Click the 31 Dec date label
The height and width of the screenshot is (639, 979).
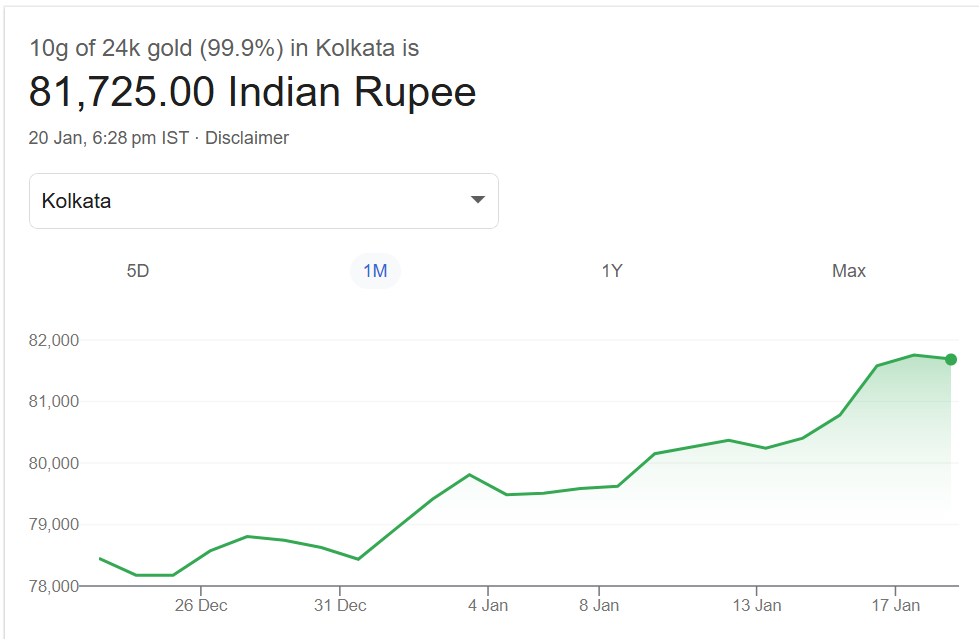pyautogui.click(x=340, y=605)
